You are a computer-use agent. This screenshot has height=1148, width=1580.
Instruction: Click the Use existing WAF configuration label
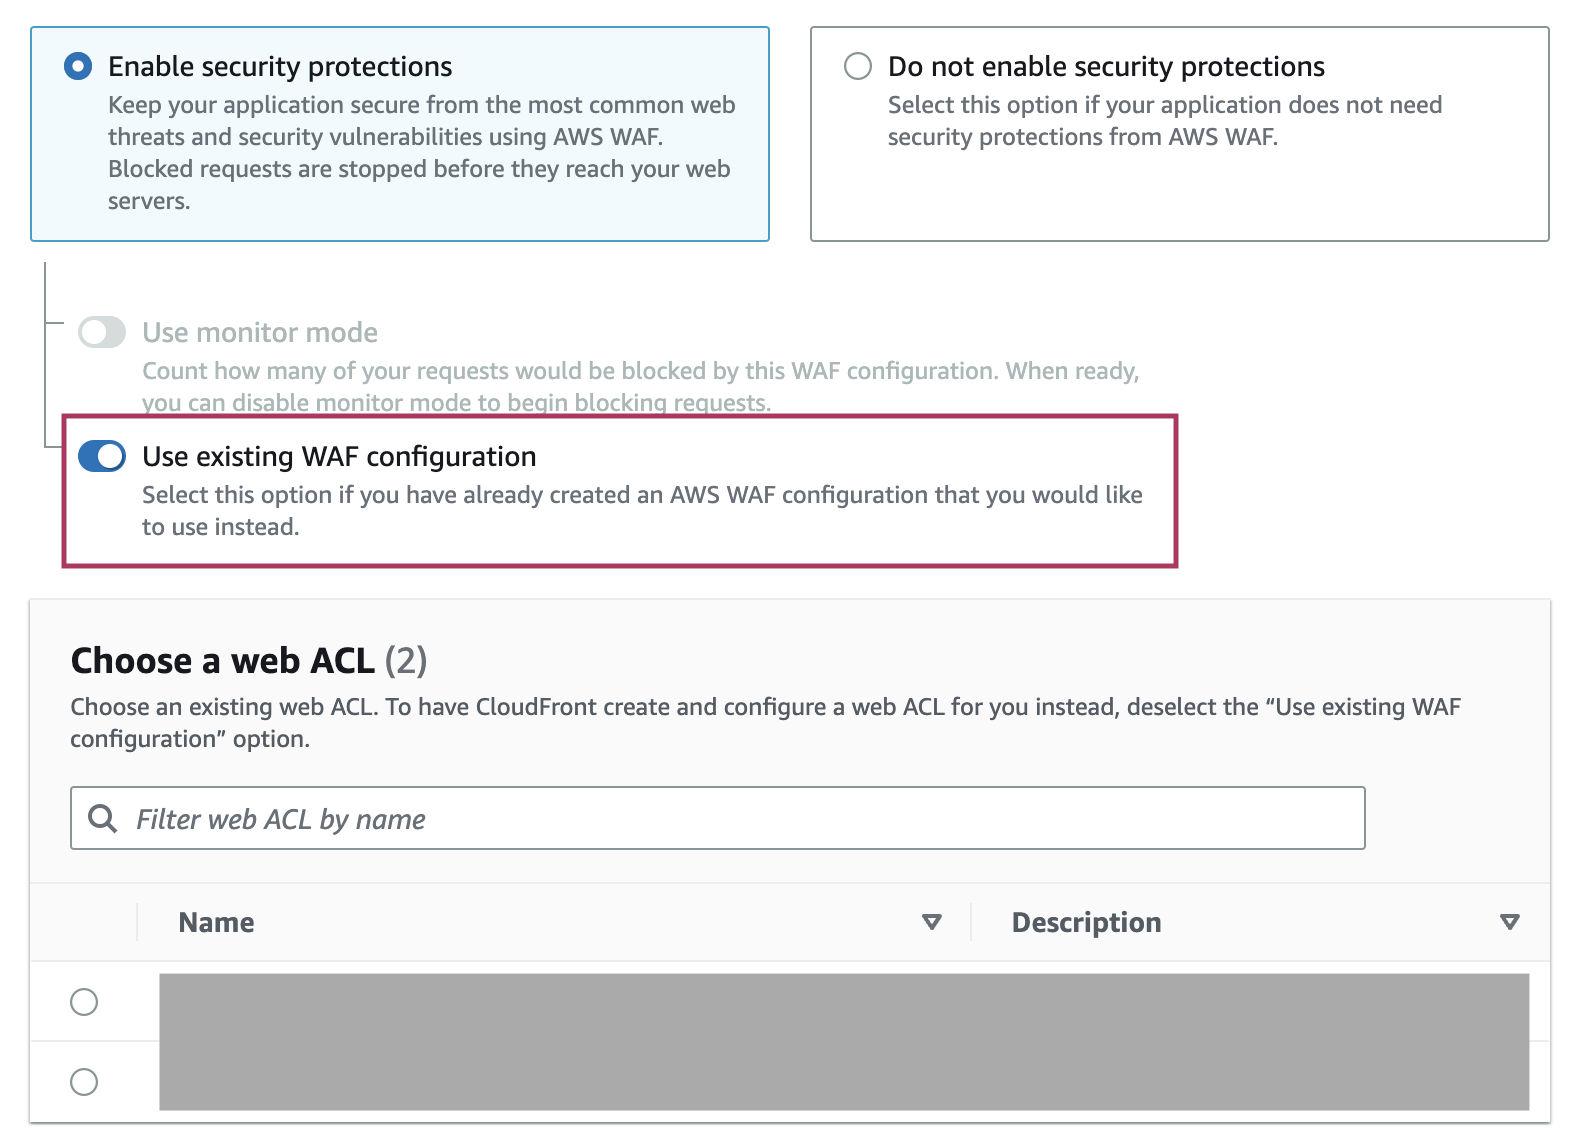[x=339, y=457]
